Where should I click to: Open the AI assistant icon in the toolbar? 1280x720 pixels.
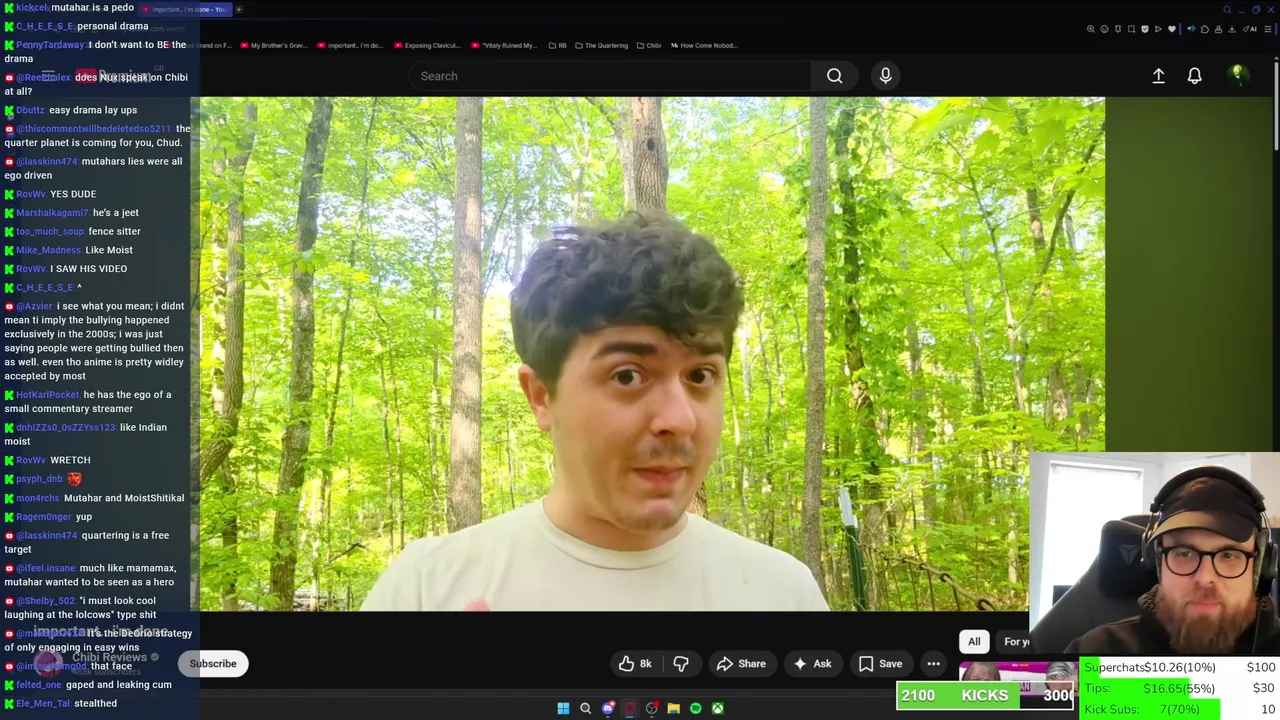coord(1250,29)
